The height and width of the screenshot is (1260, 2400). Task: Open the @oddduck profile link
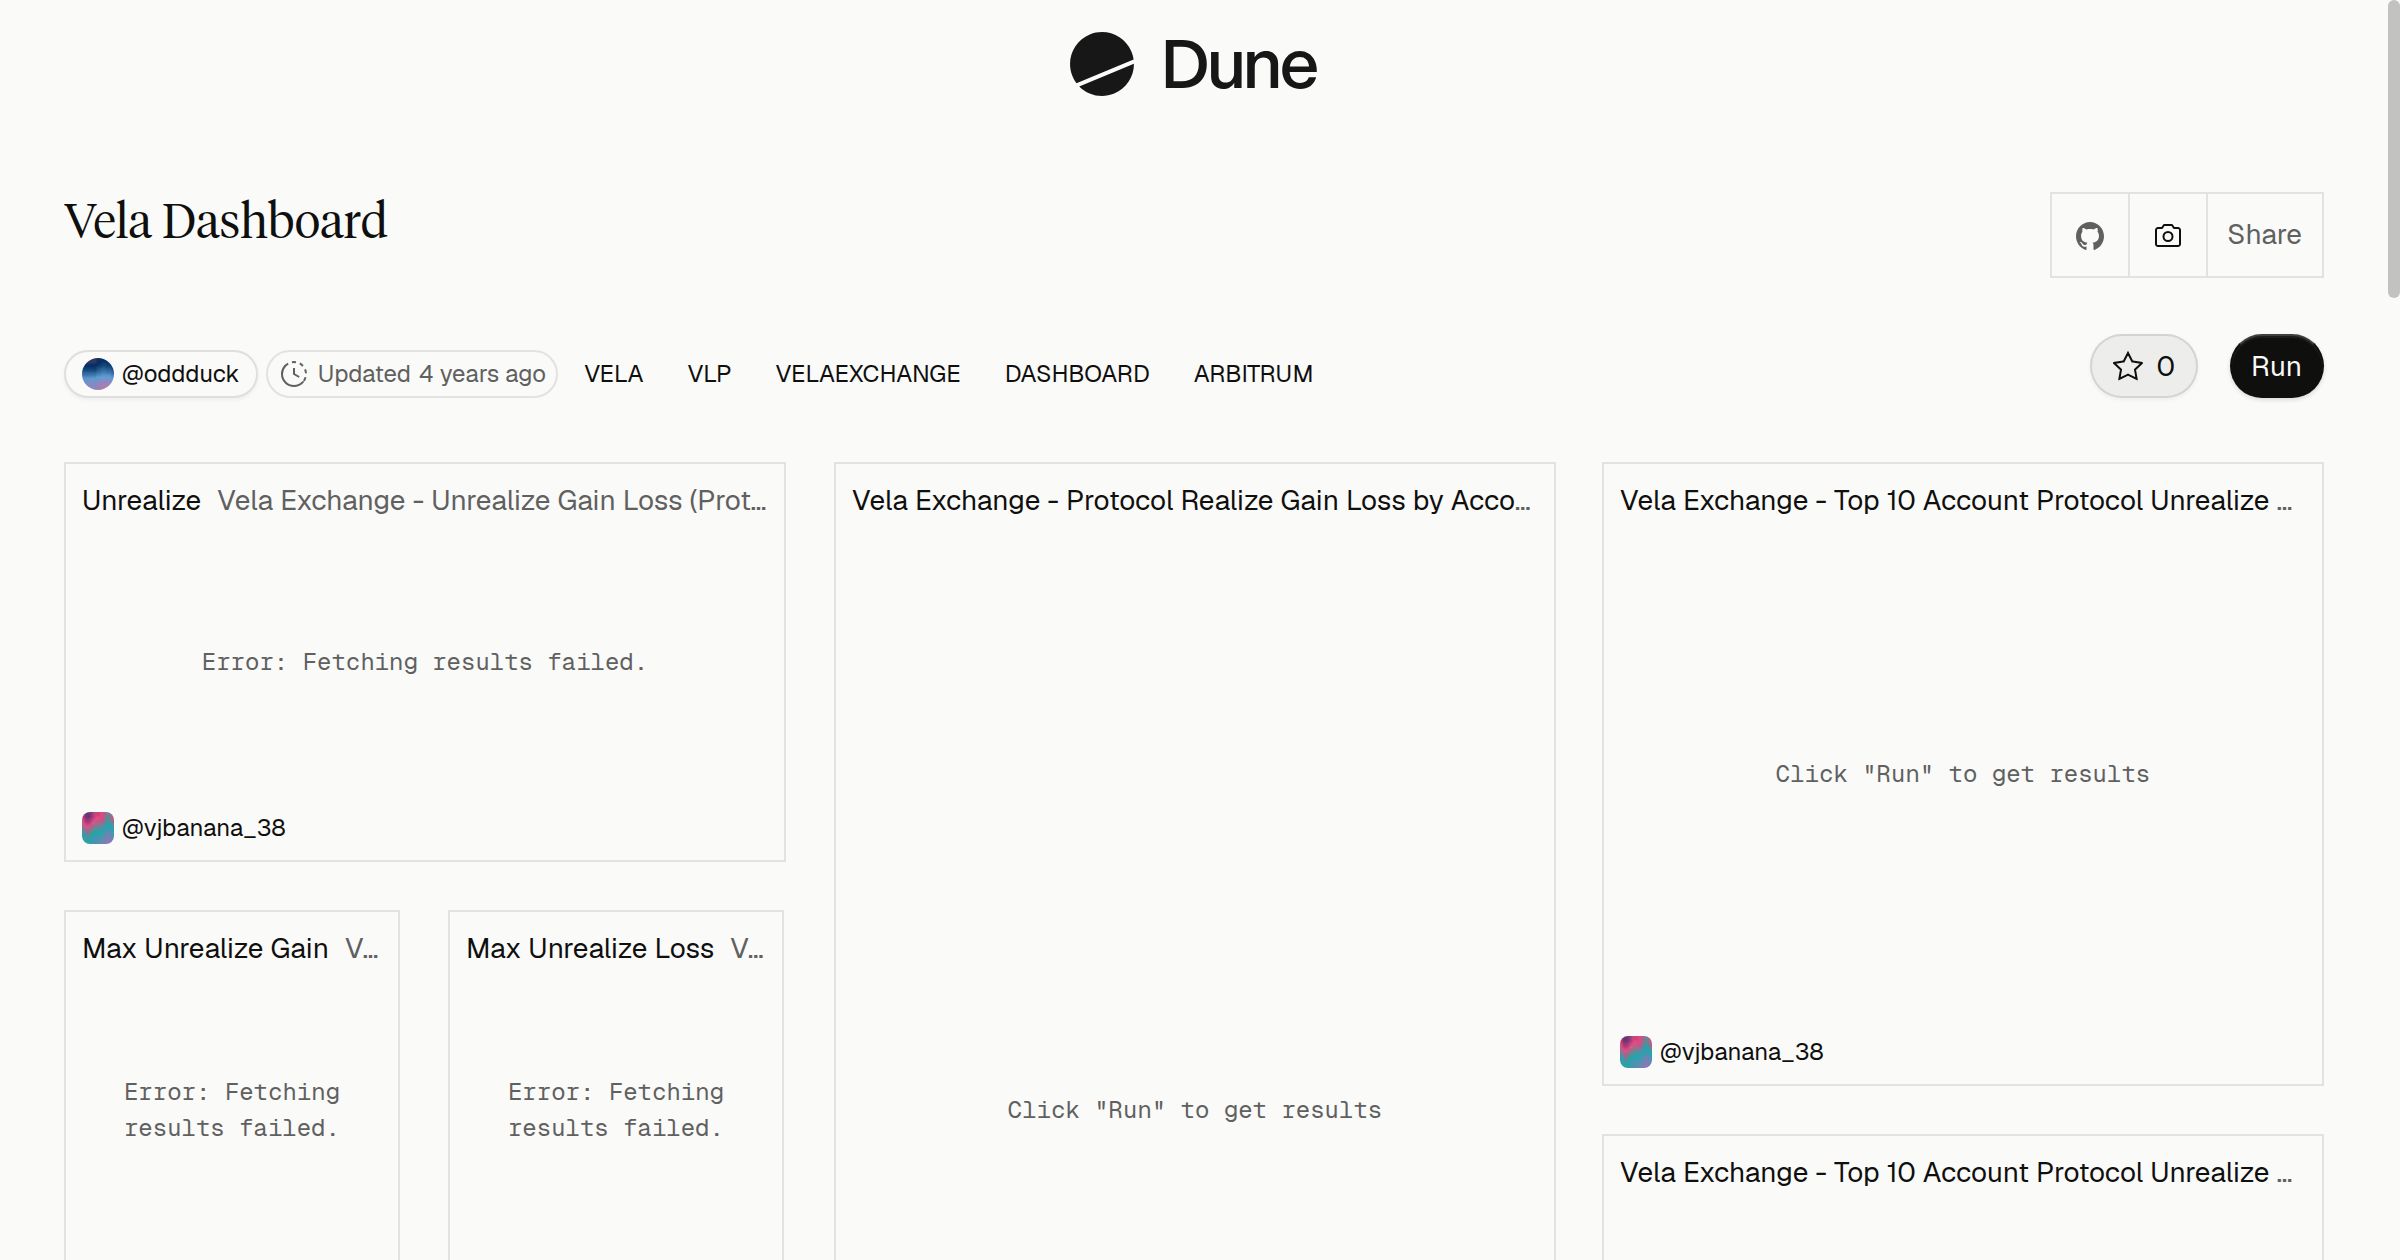click(180, 374)
